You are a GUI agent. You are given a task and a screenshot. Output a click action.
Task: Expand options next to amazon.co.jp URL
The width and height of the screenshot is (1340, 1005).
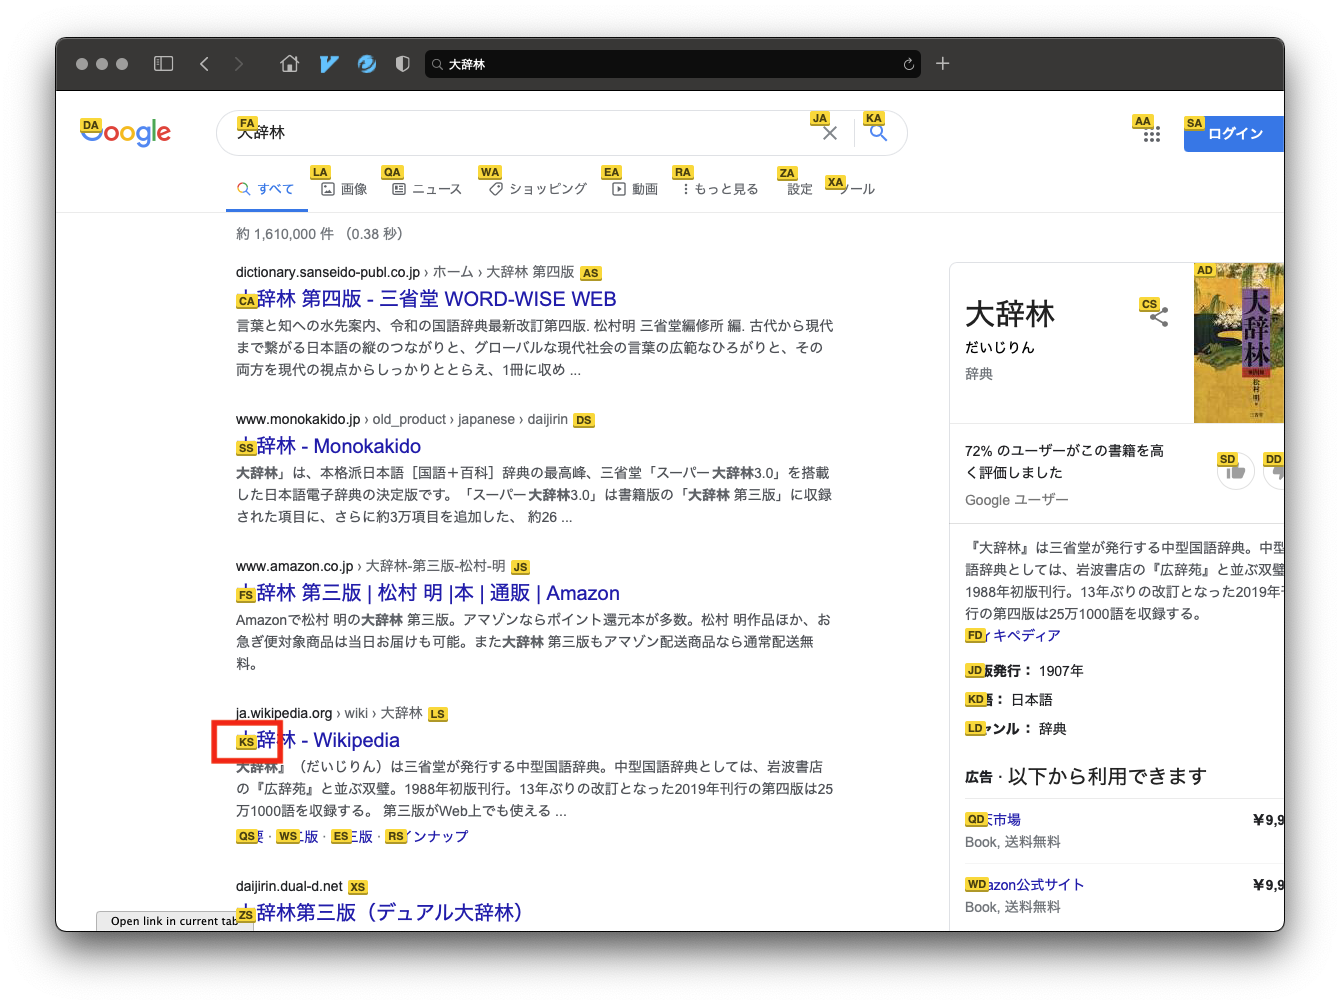(x=520, y=567)
